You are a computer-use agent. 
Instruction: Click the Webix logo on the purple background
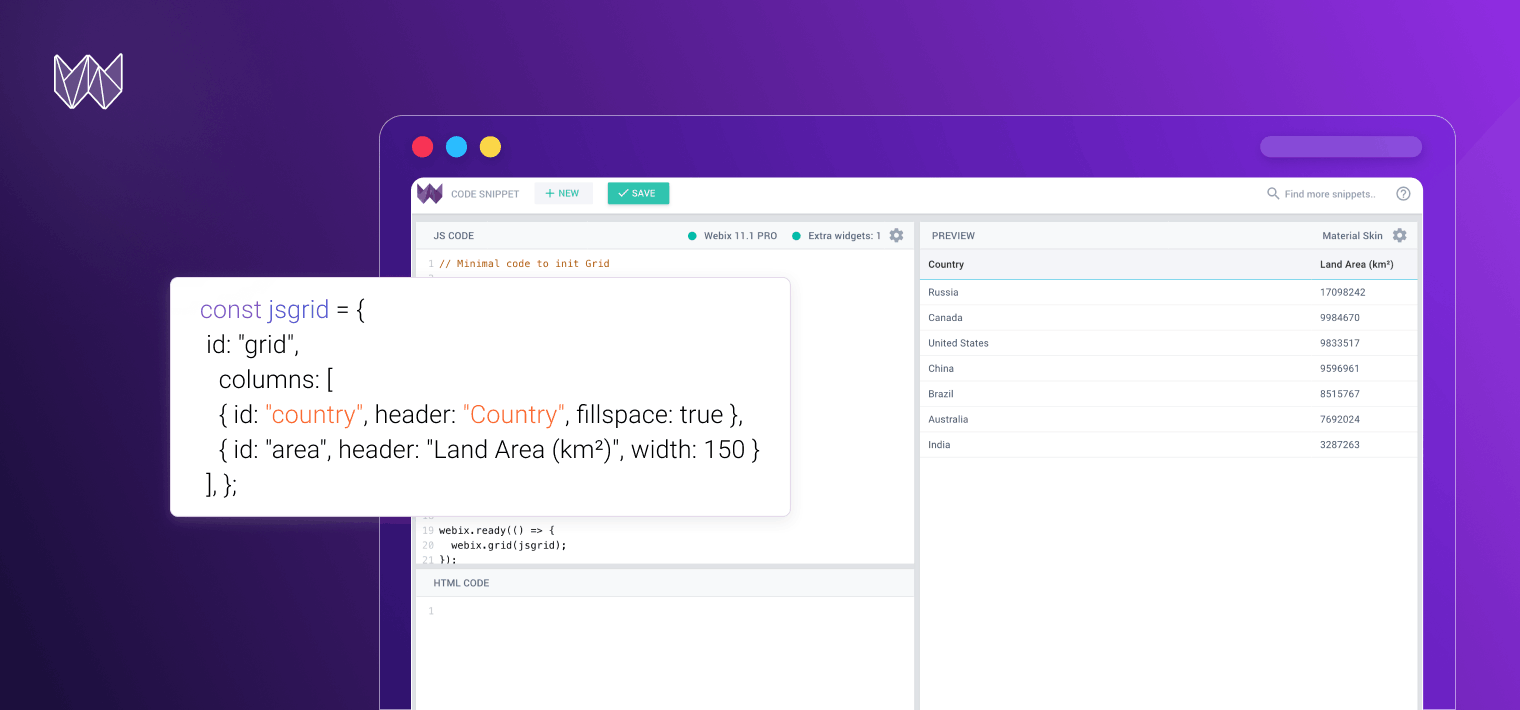click(88, 80)
